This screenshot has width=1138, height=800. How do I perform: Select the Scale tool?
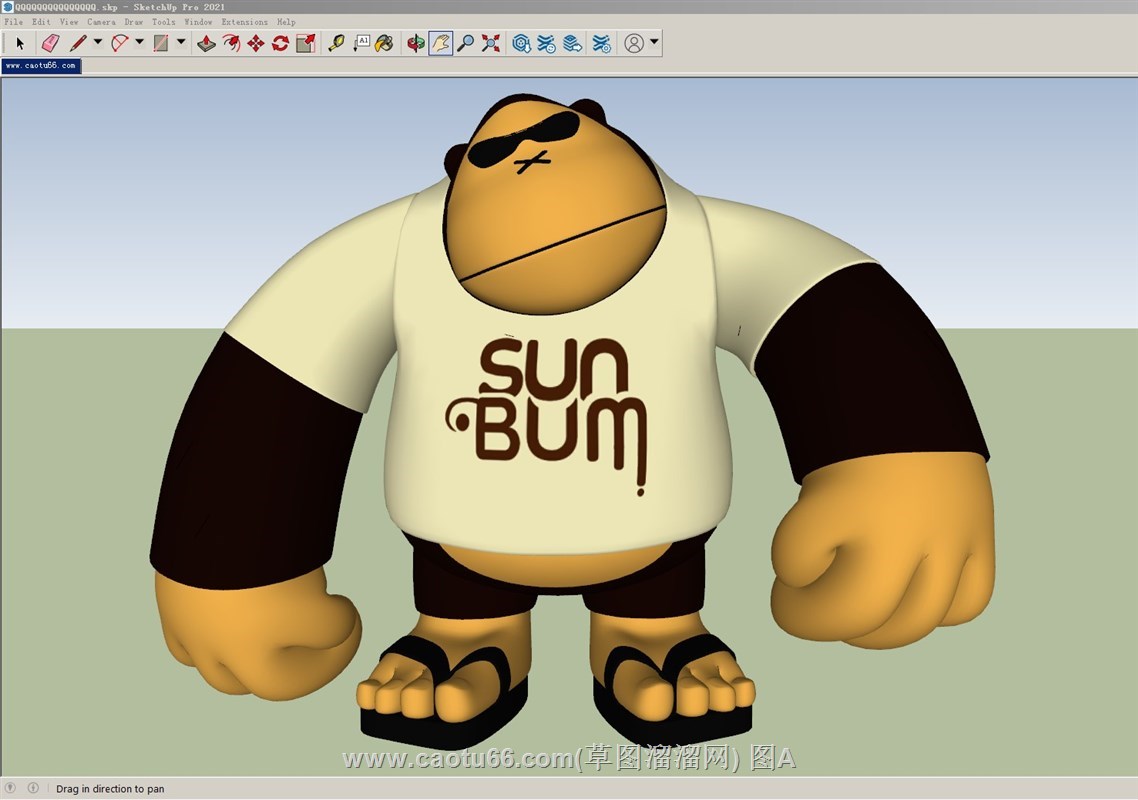pyautogui.click(x=306, y=44)
